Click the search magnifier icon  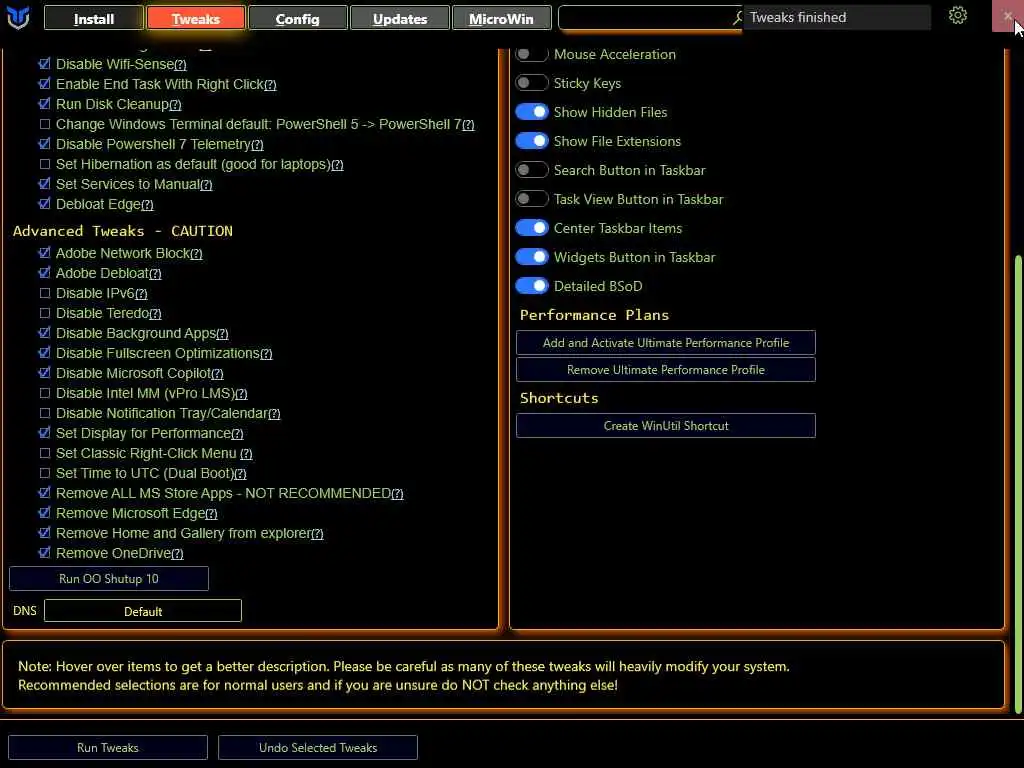click(x=738, y=18)
